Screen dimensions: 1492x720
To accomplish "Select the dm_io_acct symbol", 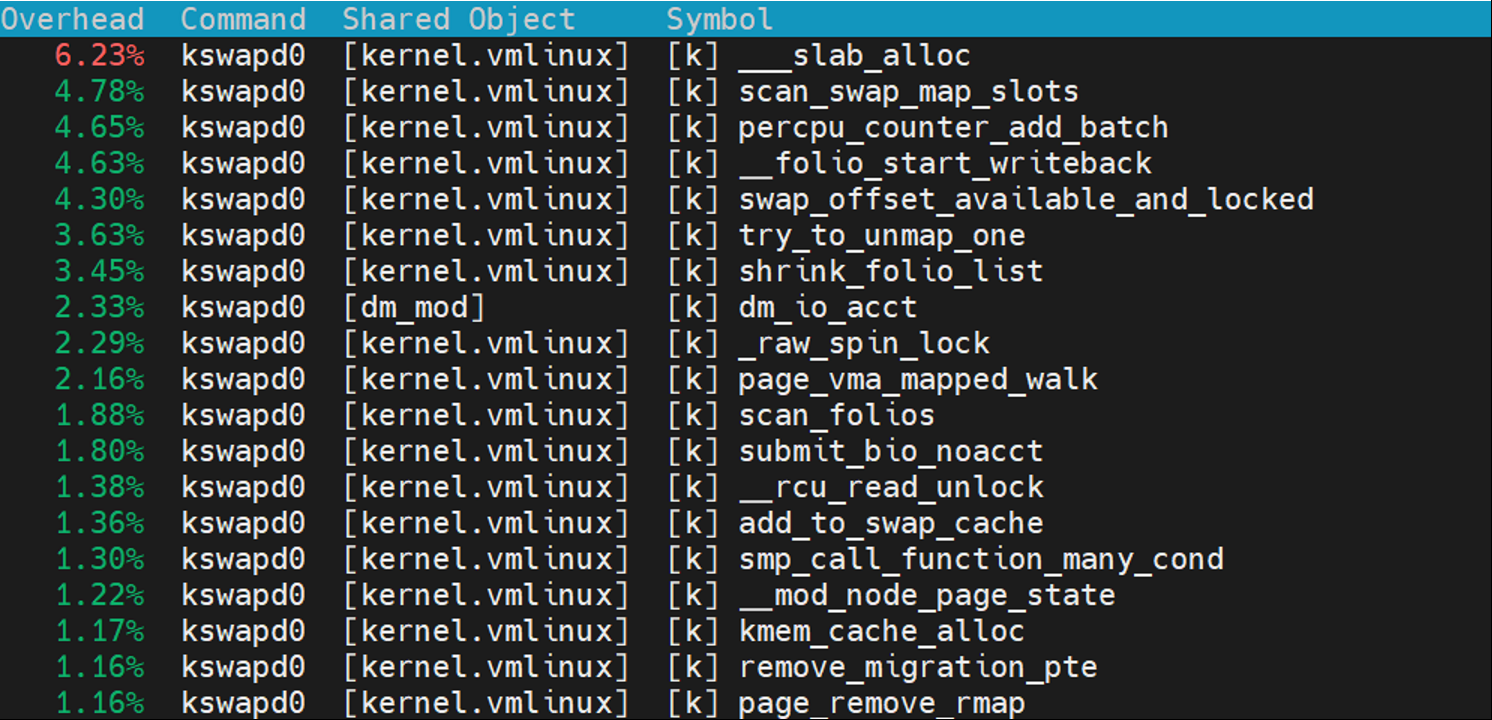I will click(x=827, y=308).
